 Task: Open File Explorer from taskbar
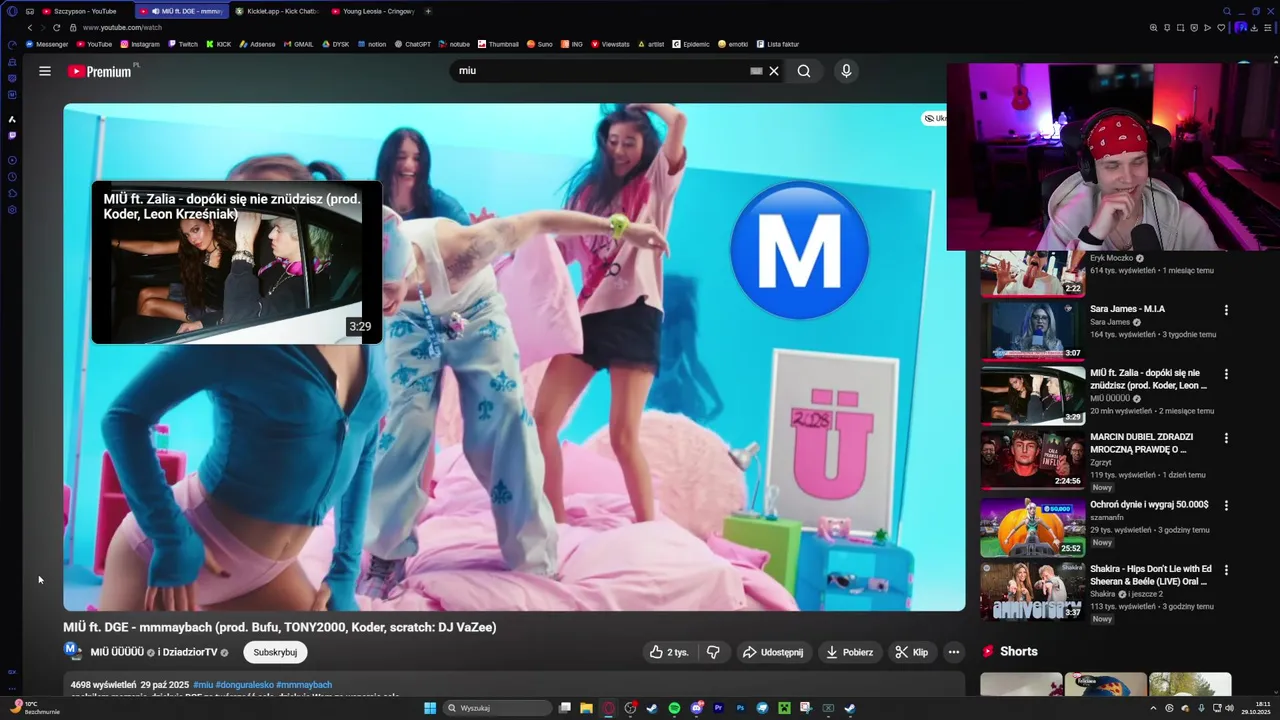(x=586, y=708)
